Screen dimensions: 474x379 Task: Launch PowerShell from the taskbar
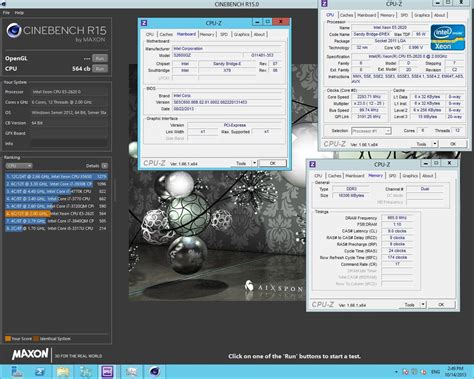pos(40,372)
